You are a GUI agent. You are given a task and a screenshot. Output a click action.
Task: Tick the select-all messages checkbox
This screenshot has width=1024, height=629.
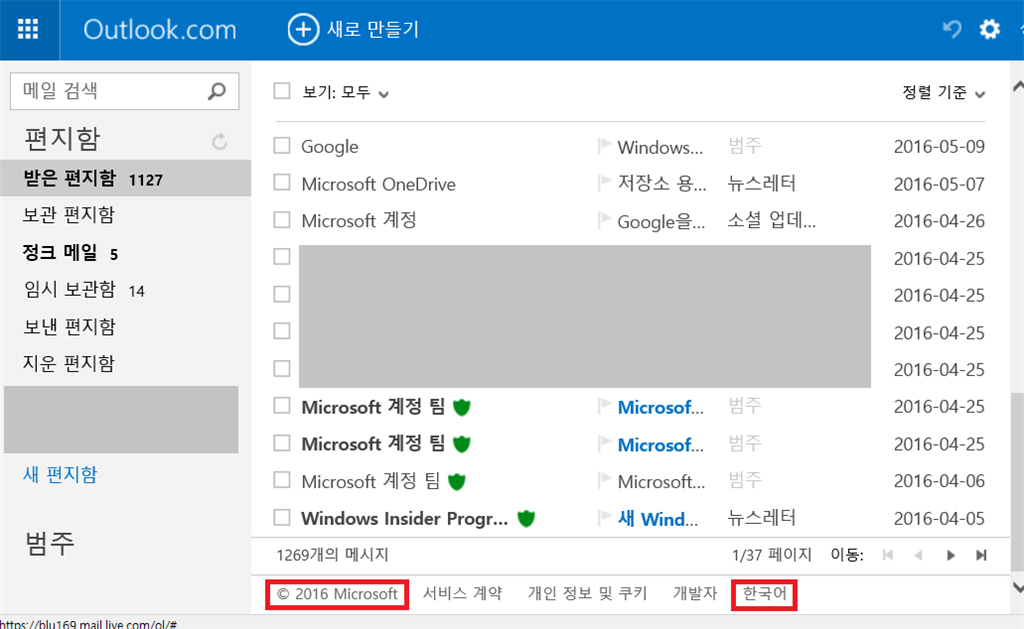pos(281,91)
